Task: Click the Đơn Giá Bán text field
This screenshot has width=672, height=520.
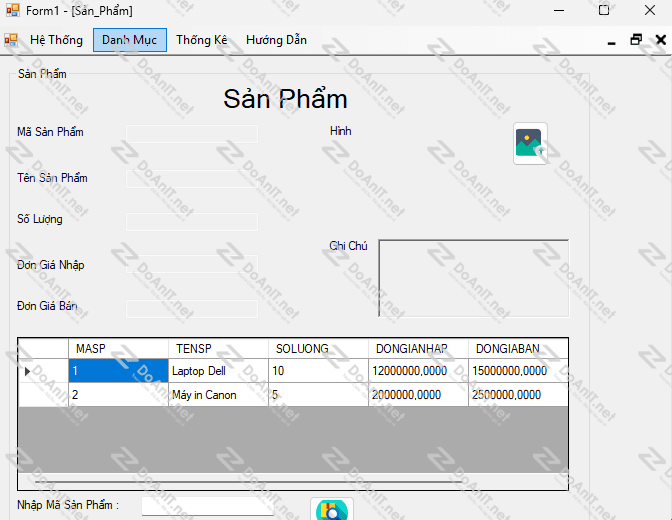Action: 192,309
